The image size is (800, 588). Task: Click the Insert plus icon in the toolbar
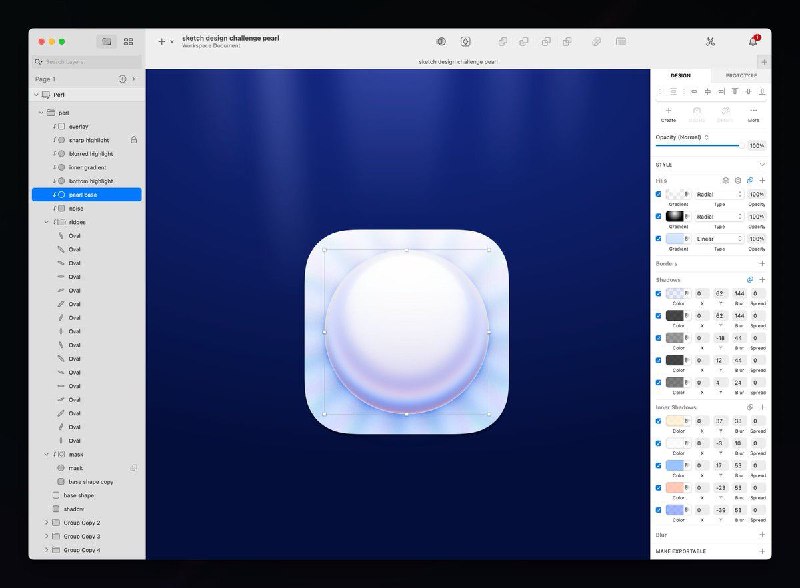(x=161, y=41)
